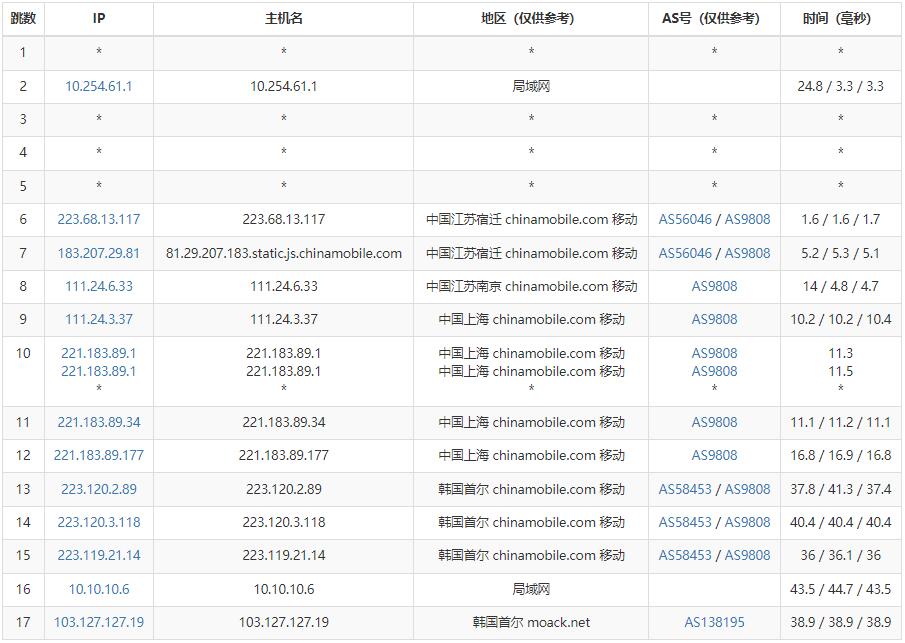
Task: Click the 主机名 column header
Action: (x=283, y=18)
